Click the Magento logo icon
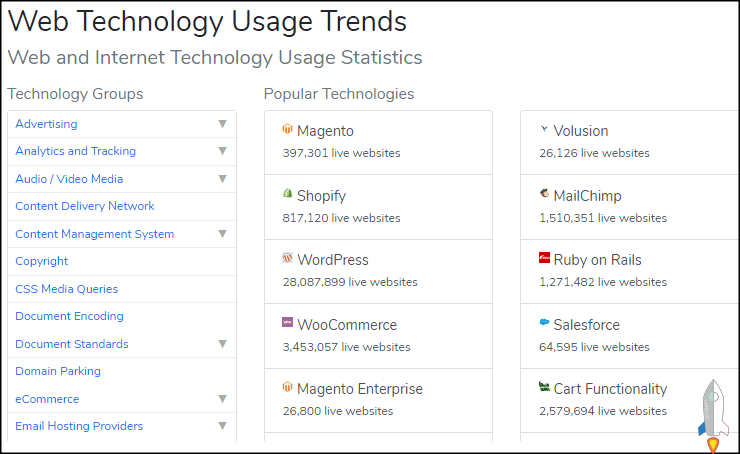 pos(287,130)
